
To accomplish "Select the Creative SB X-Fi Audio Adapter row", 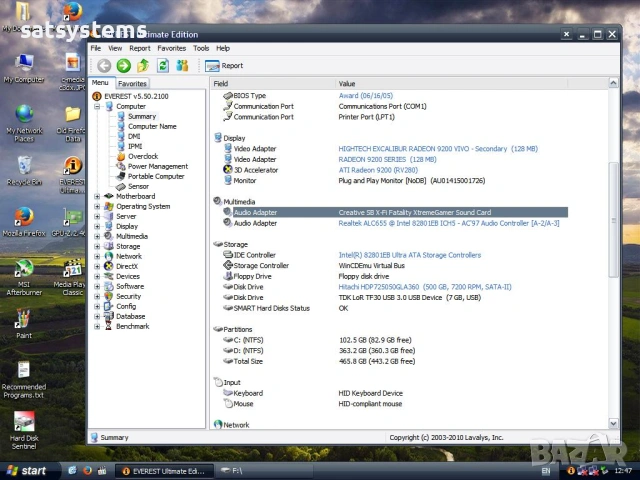I will [395, 212].
